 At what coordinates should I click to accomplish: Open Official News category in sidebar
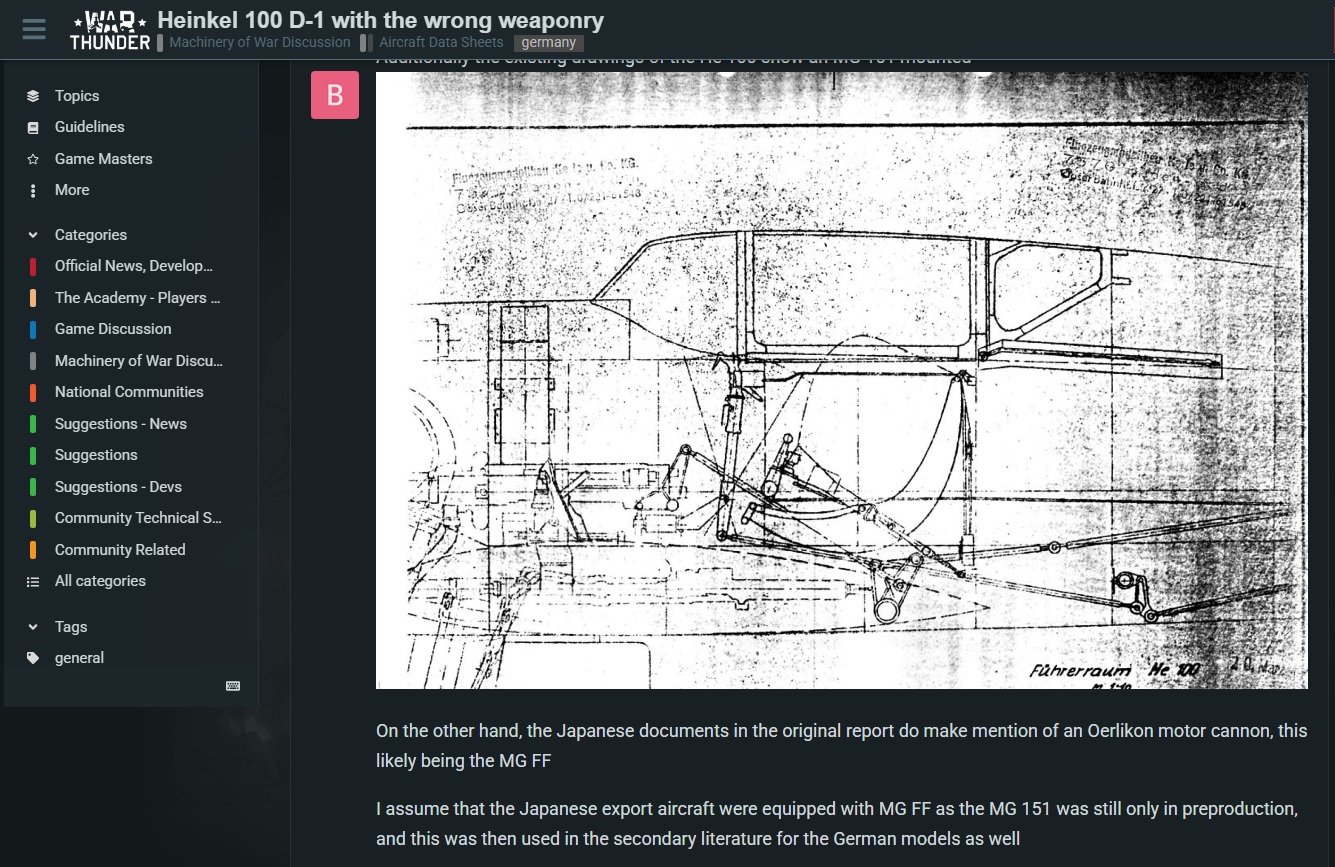(x=133, y=266)
